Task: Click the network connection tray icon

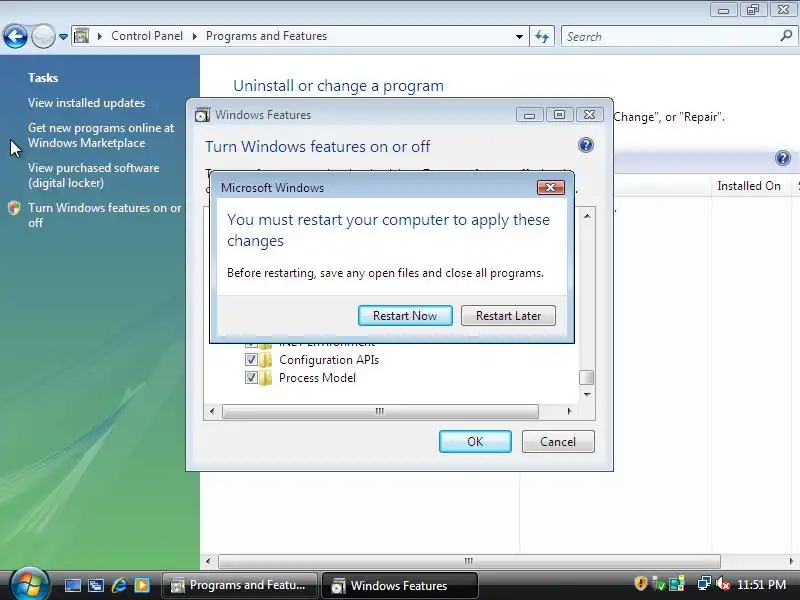Action: point(704,584)
